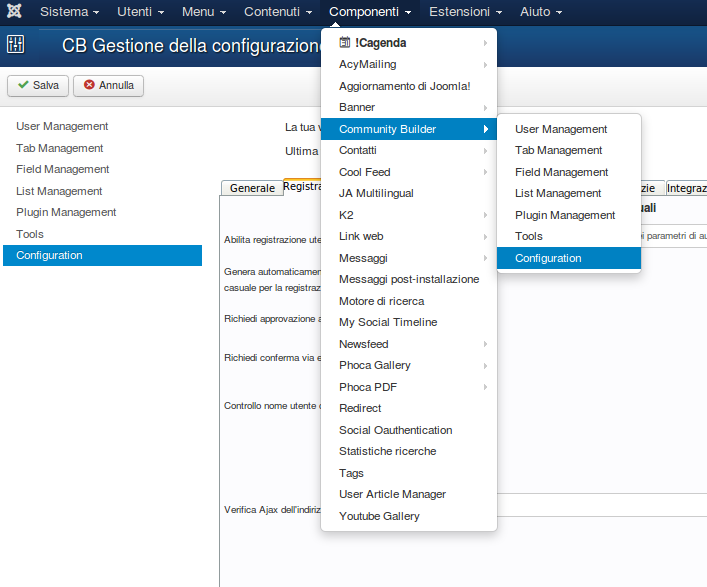Expand the K2 submenu arrow
Screen dimensions: 707x587
click(485, 215)
